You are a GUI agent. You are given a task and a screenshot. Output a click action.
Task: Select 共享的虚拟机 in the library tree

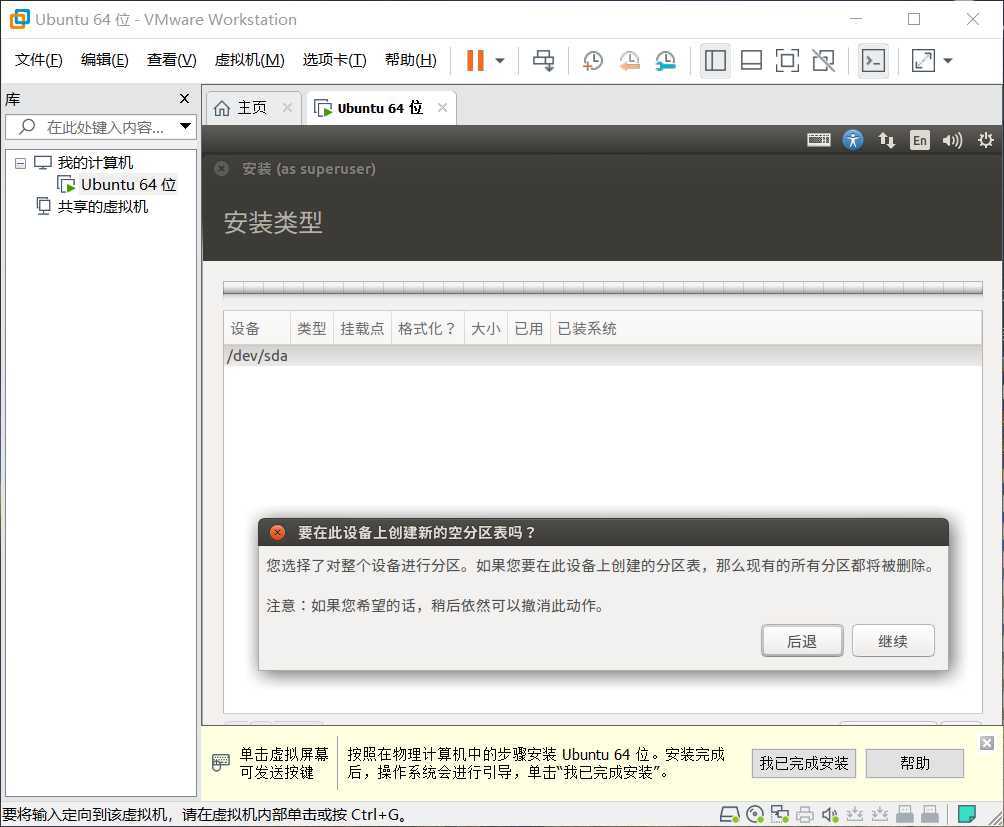pyautogui.click(x=103, y=206)
